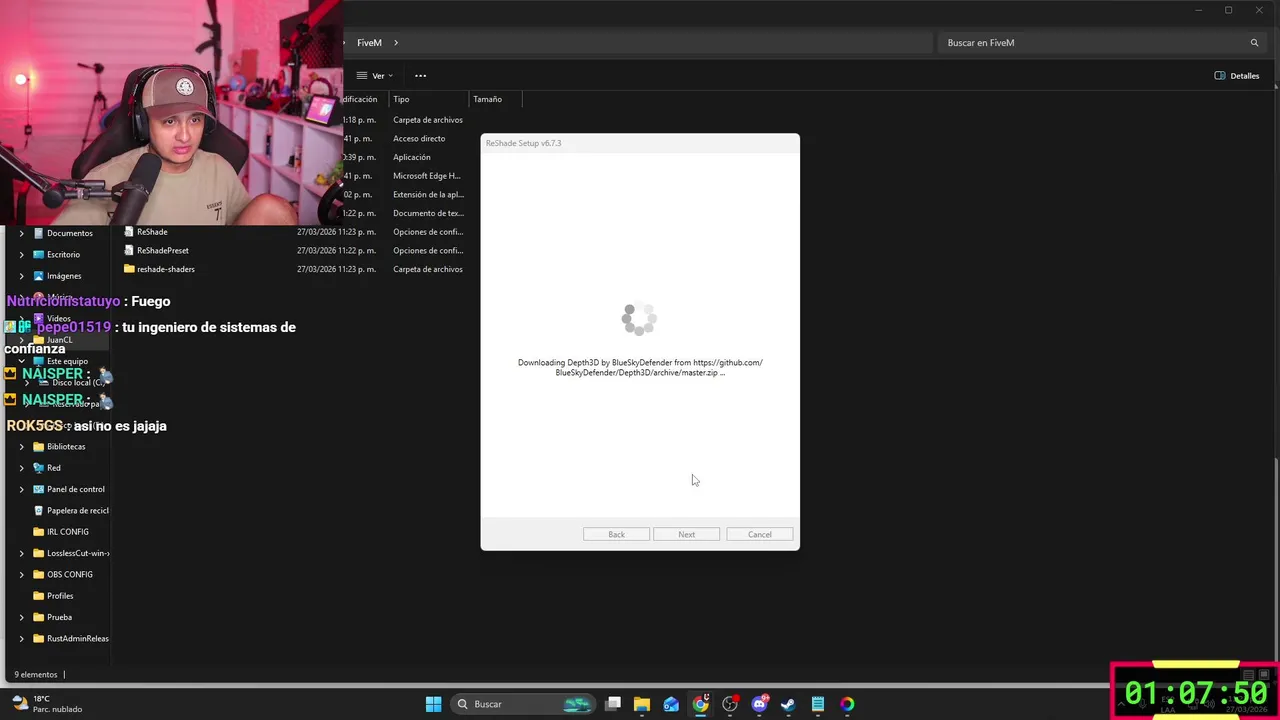Select the Aplicación type row
The height and width of the screenshot is (720, 1280).
point(412,157)
